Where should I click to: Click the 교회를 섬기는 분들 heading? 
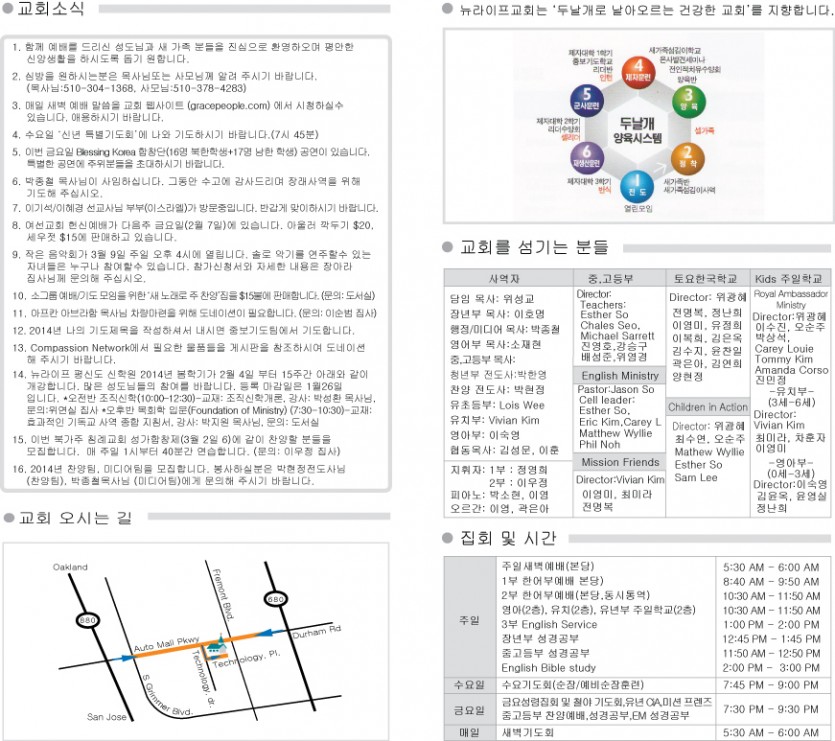(534, 247)
